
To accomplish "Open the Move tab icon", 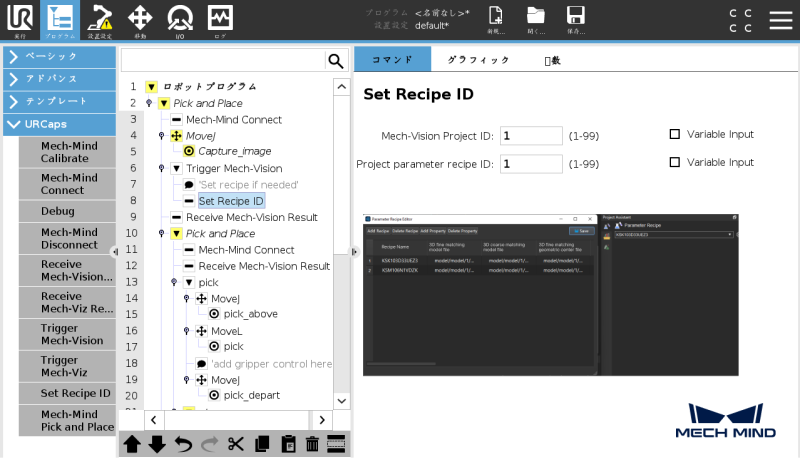I will point(140,20).
